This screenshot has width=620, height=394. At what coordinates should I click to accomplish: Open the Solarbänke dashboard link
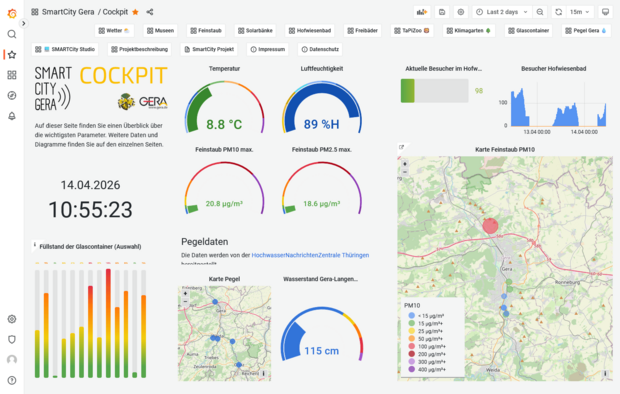tap(255, 30)
